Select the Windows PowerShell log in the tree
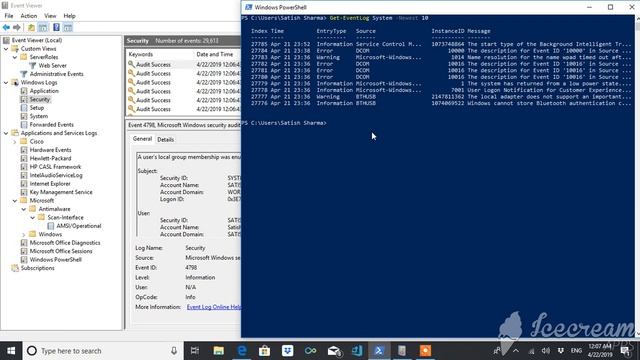 pos(56,260)
